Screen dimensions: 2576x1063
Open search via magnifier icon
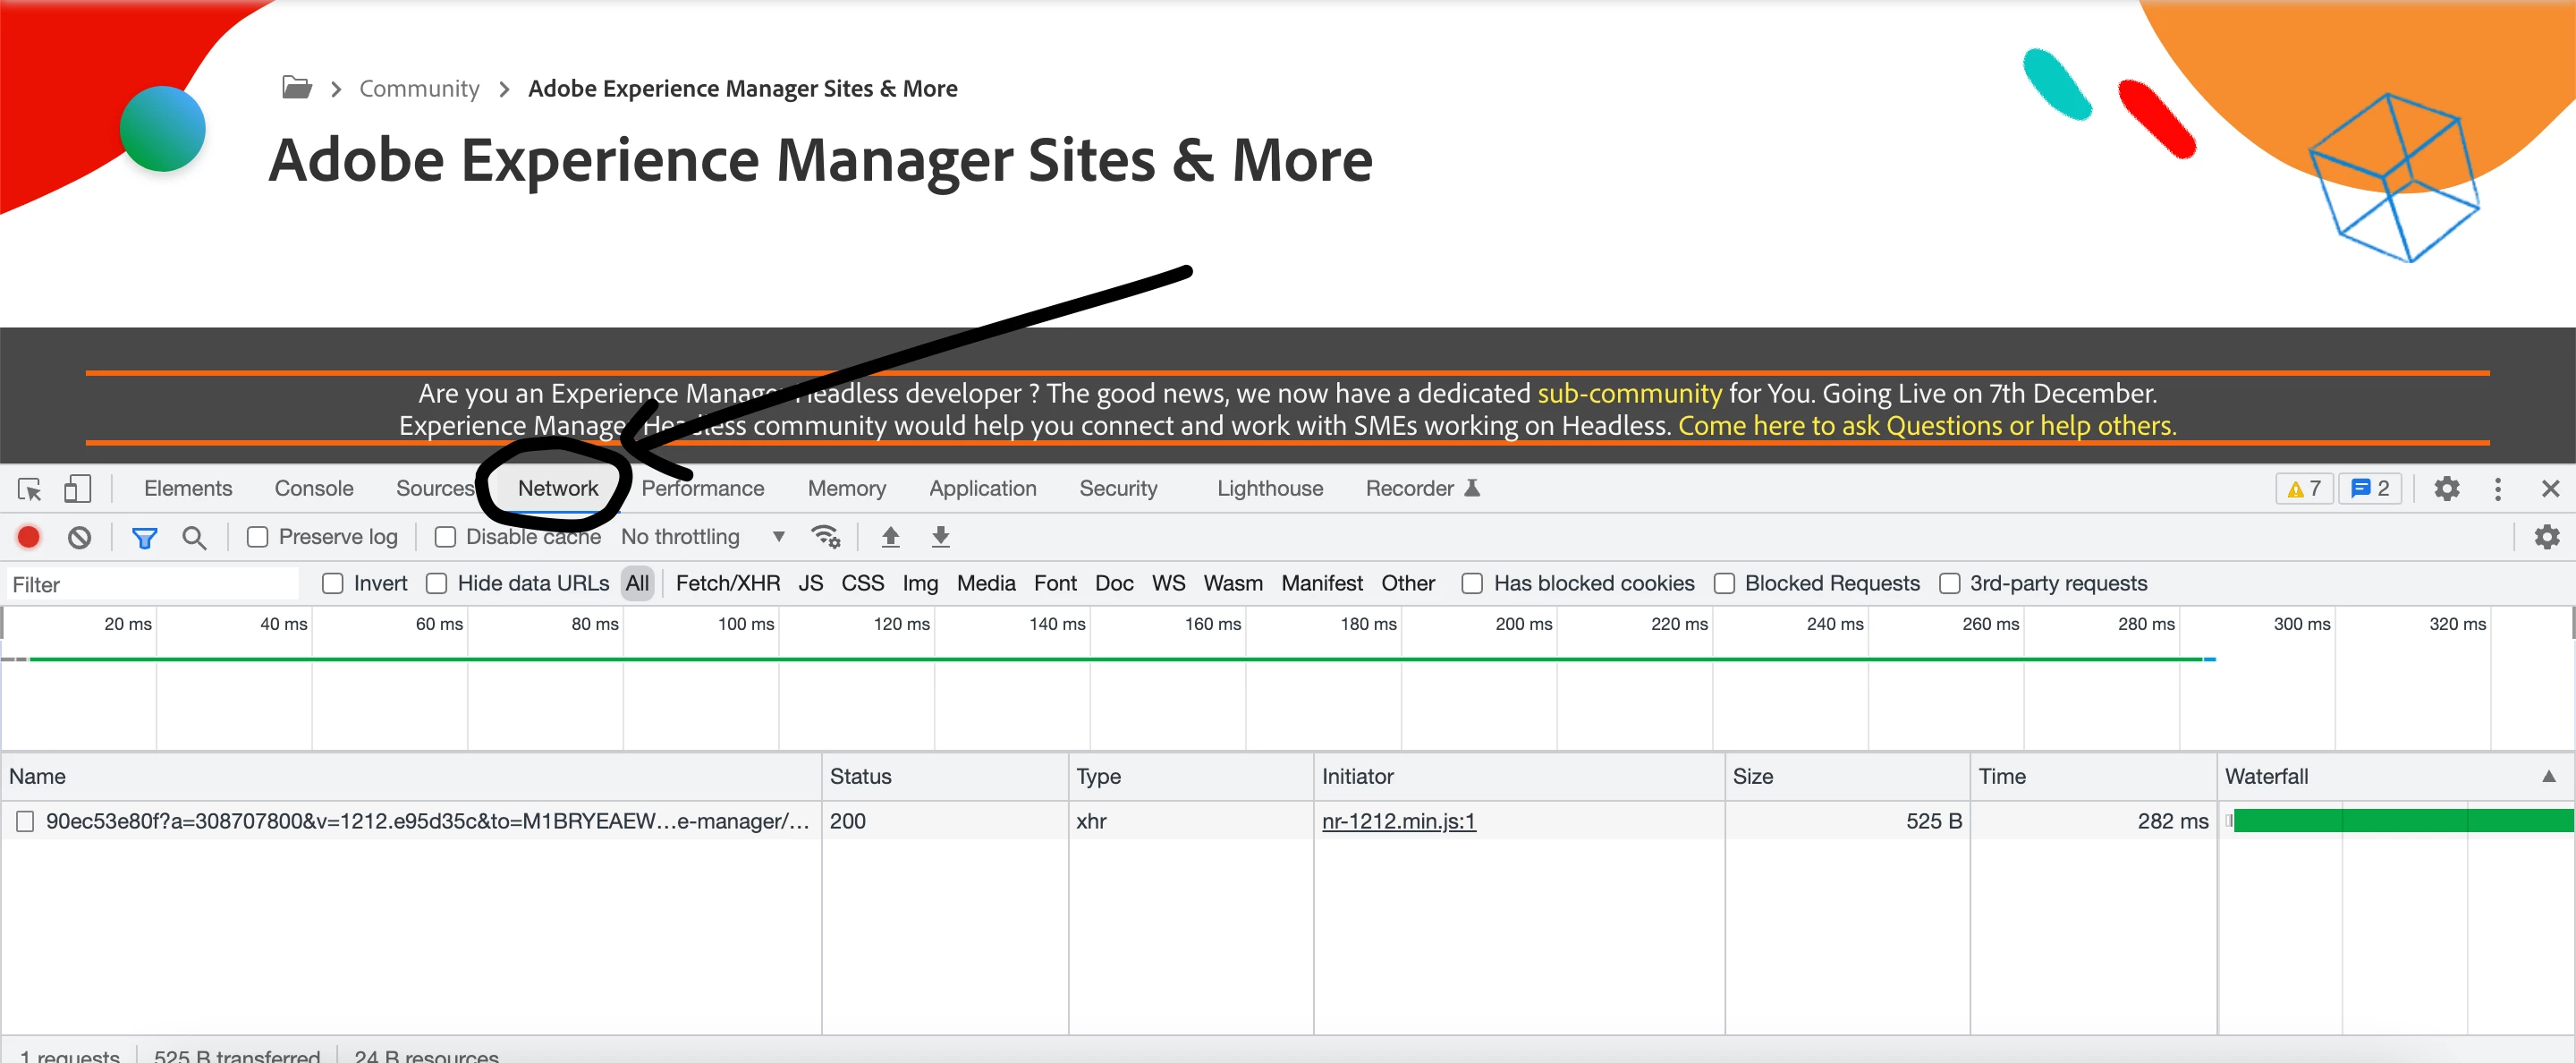(x=194, y=538)
